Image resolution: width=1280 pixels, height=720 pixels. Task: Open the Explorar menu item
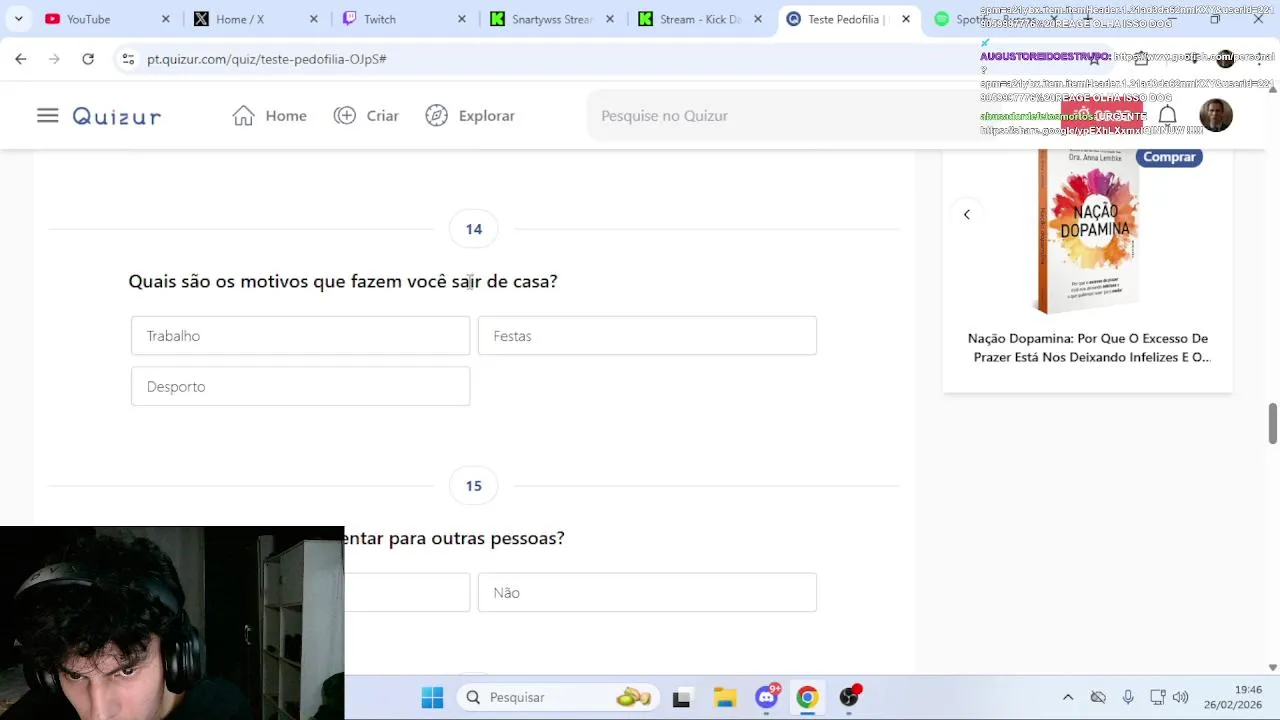pos(470,116)
